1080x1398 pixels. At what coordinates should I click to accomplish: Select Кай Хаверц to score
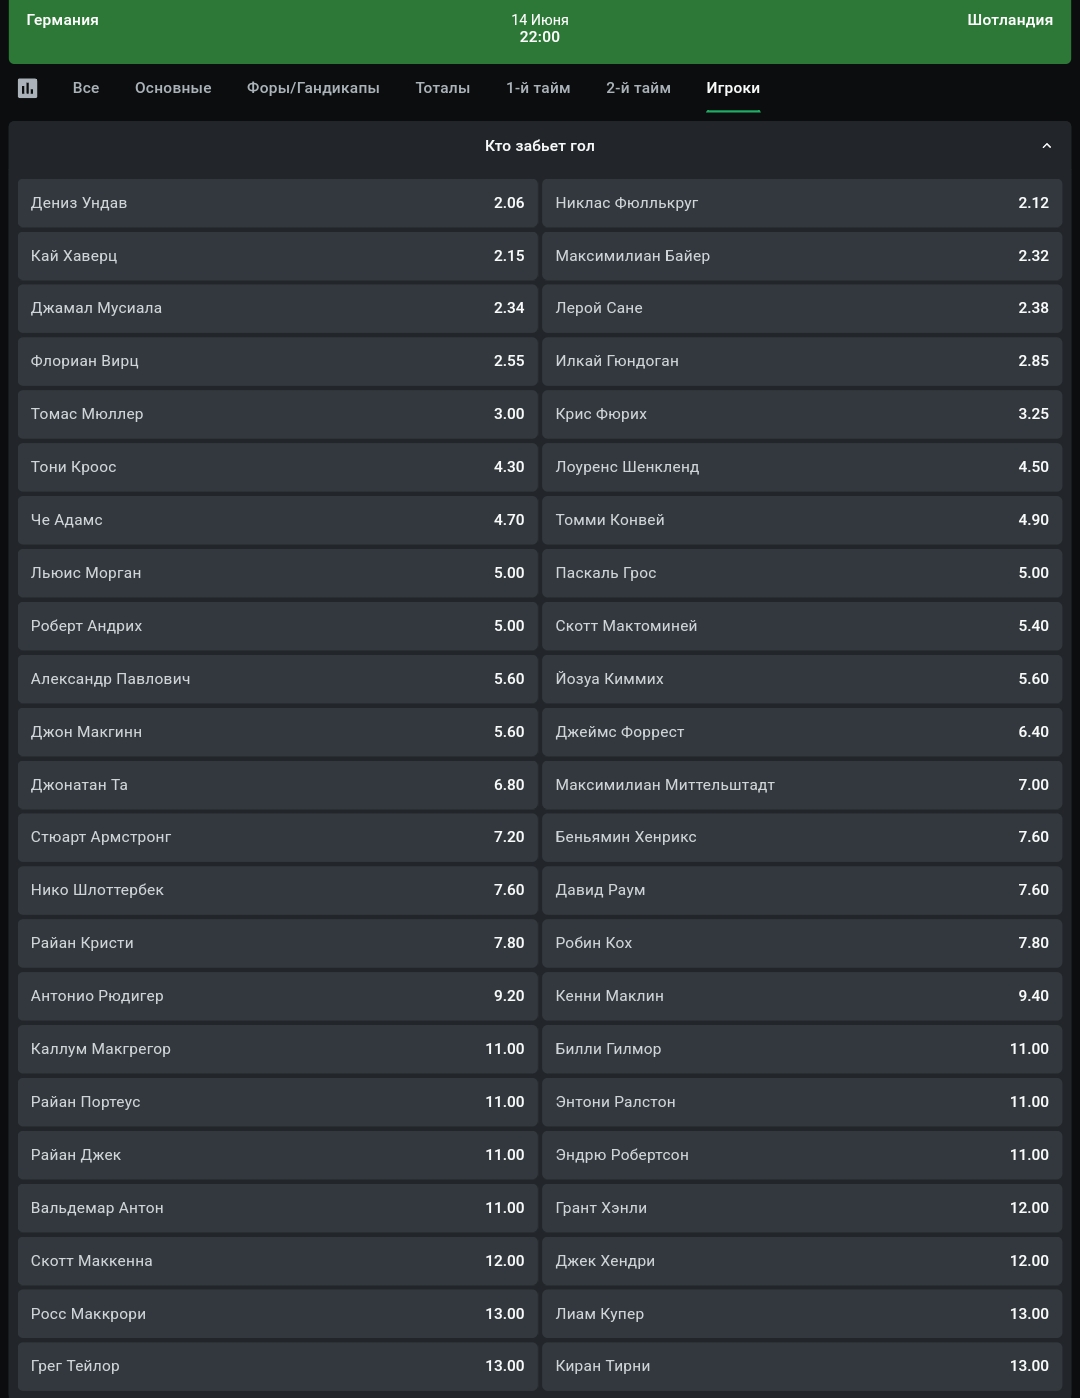tap(278, 256)
